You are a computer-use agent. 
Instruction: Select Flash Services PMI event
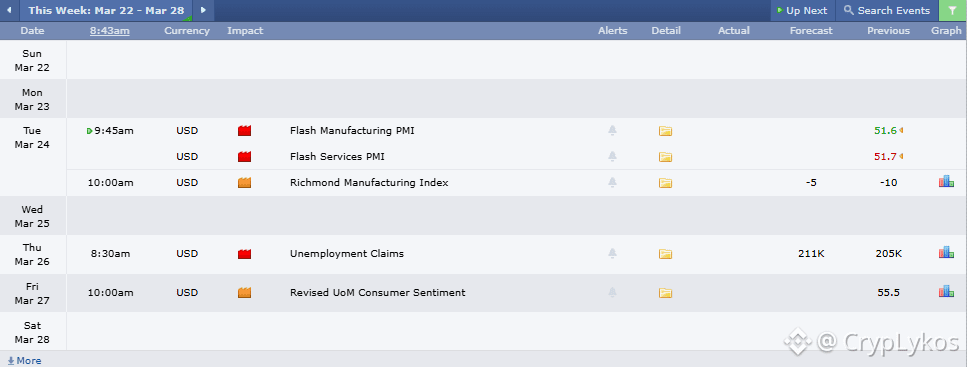point(337,157)
